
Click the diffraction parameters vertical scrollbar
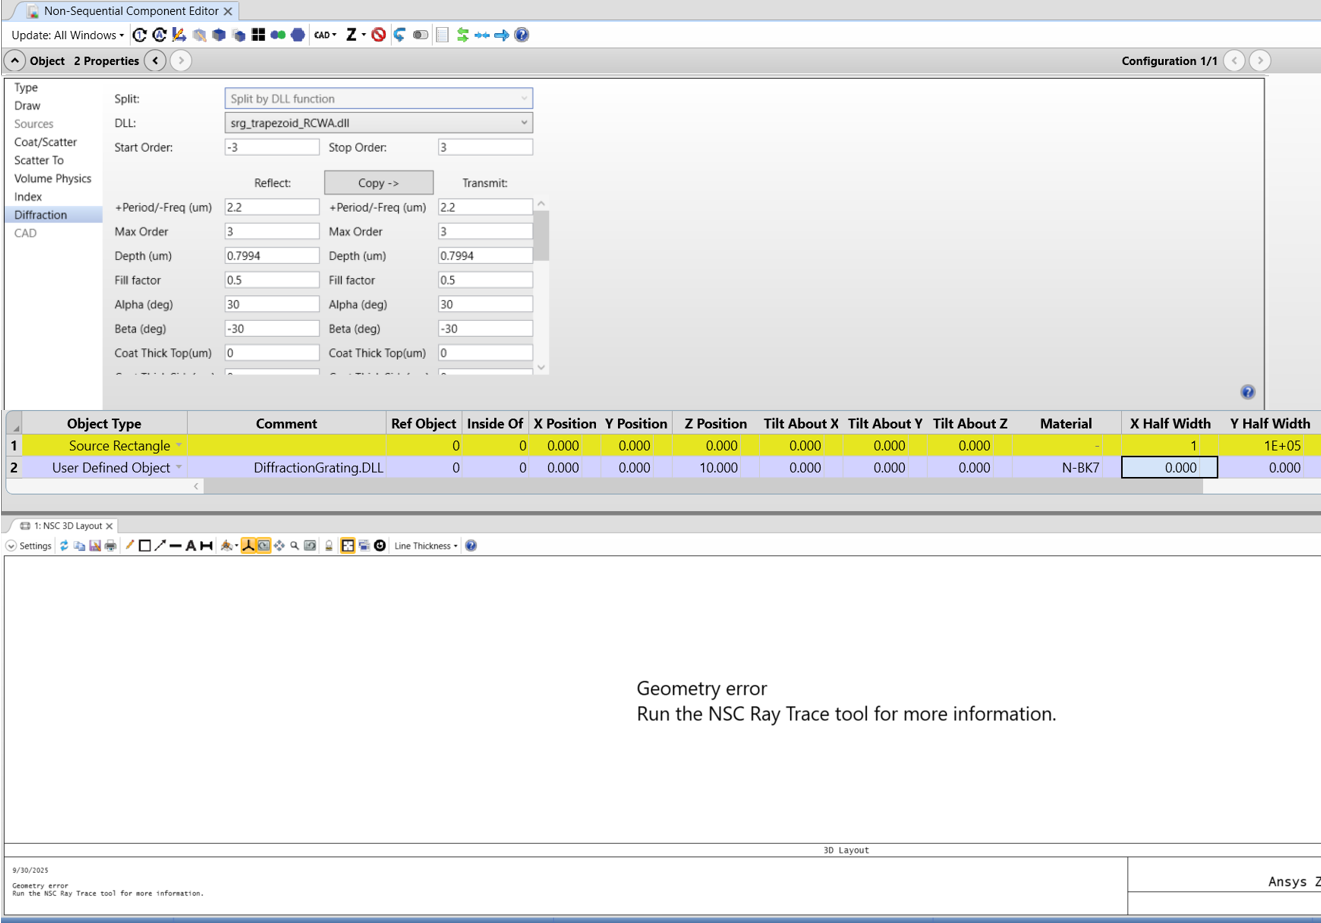(x=541, y=235)
